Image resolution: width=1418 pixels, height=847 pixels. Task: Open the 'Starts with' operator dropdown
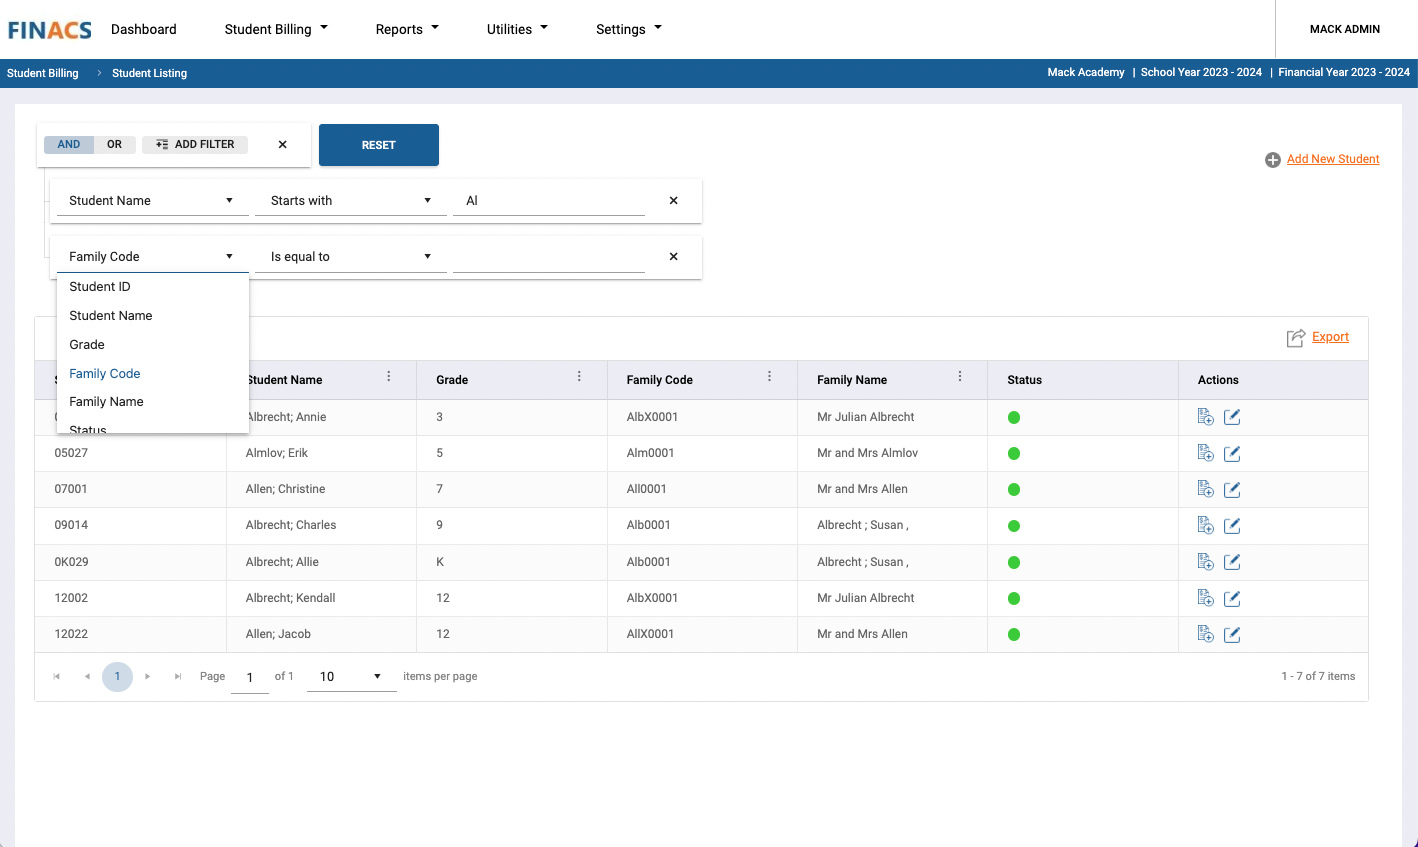pyautogui.click(x=350, y=201)
